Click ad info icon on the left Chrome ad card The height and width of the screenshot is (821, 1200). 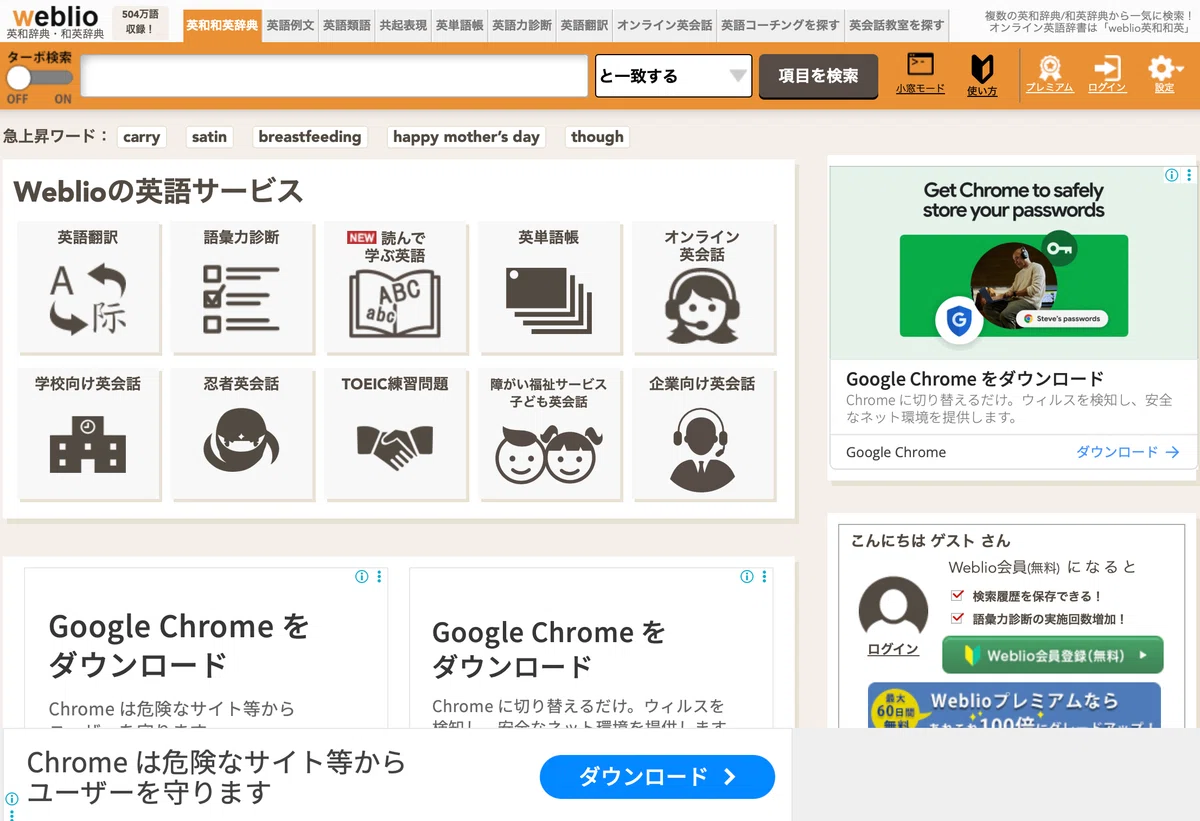[362, 577]
